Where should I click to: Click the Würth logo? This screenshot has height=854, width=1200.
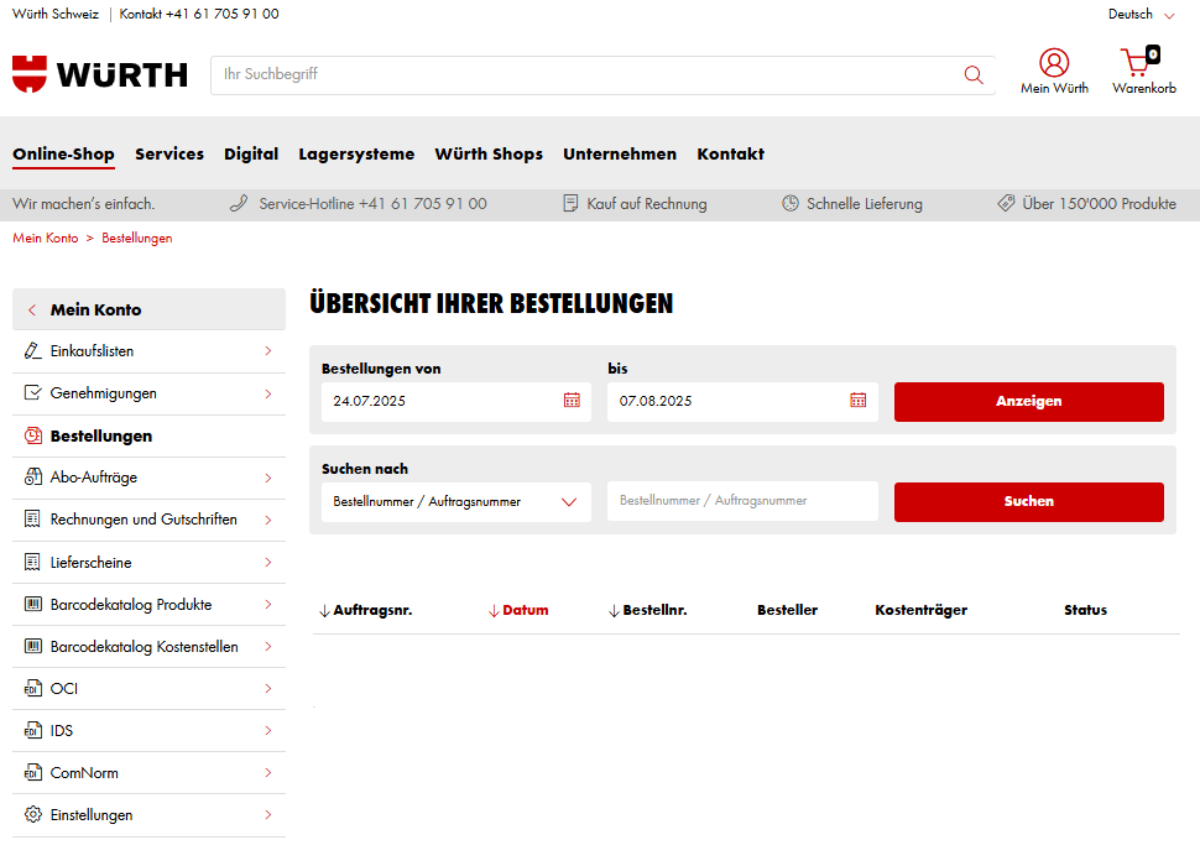100,74
